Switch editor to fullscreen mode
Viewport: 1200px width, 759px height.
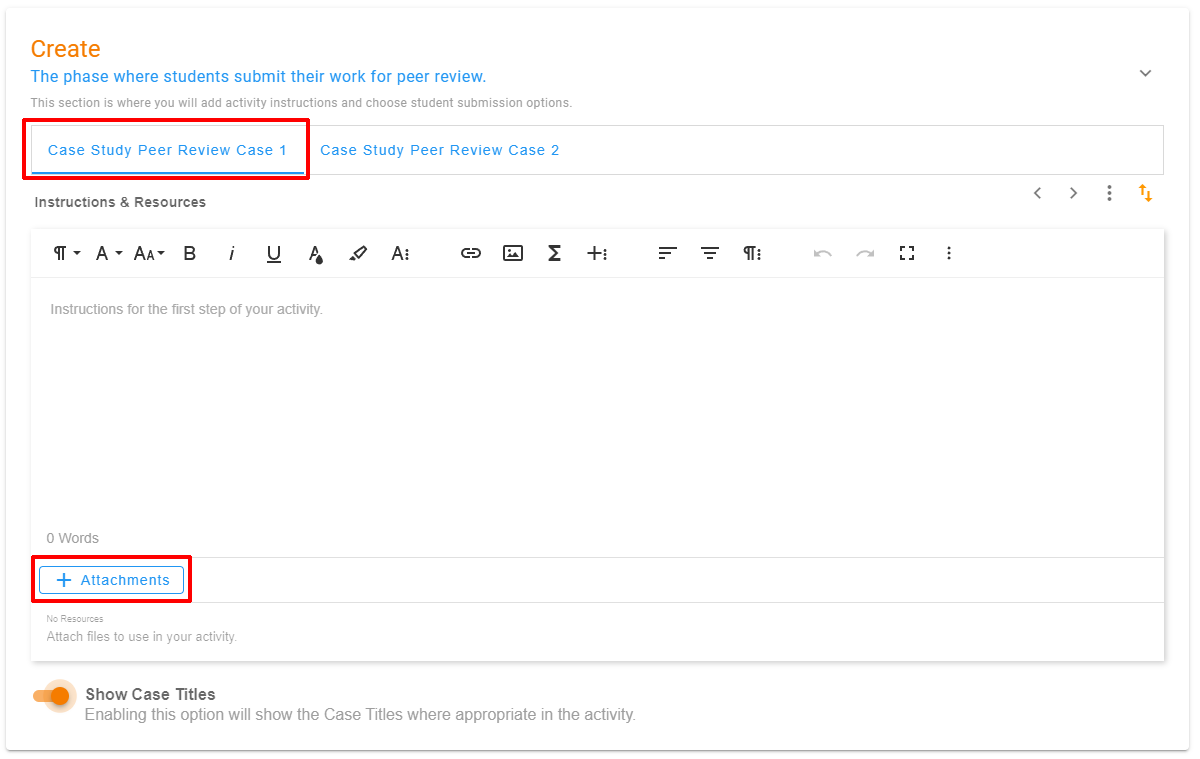pyautogui.click(x=907, y=254)
